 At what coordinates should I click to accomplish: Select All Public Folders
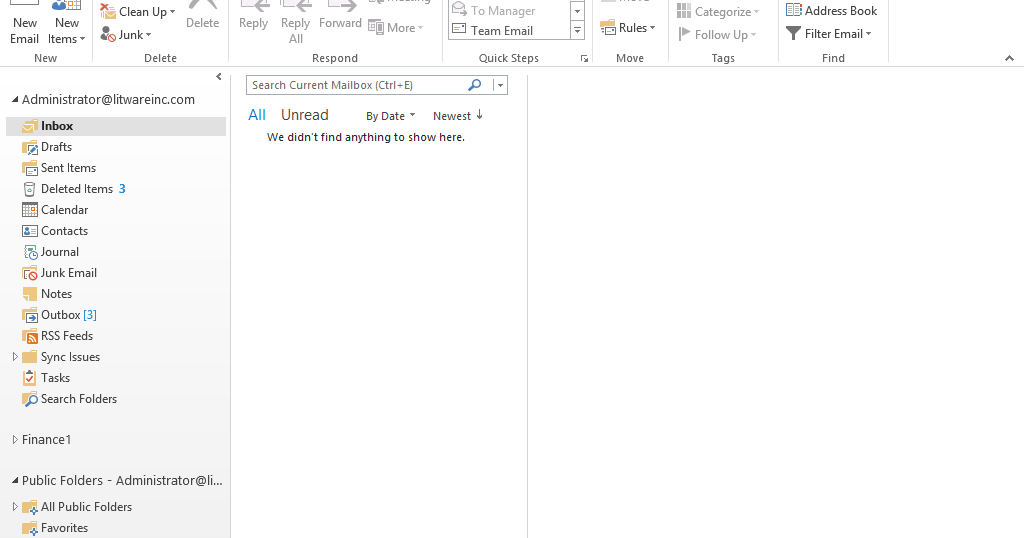(86, 507)
